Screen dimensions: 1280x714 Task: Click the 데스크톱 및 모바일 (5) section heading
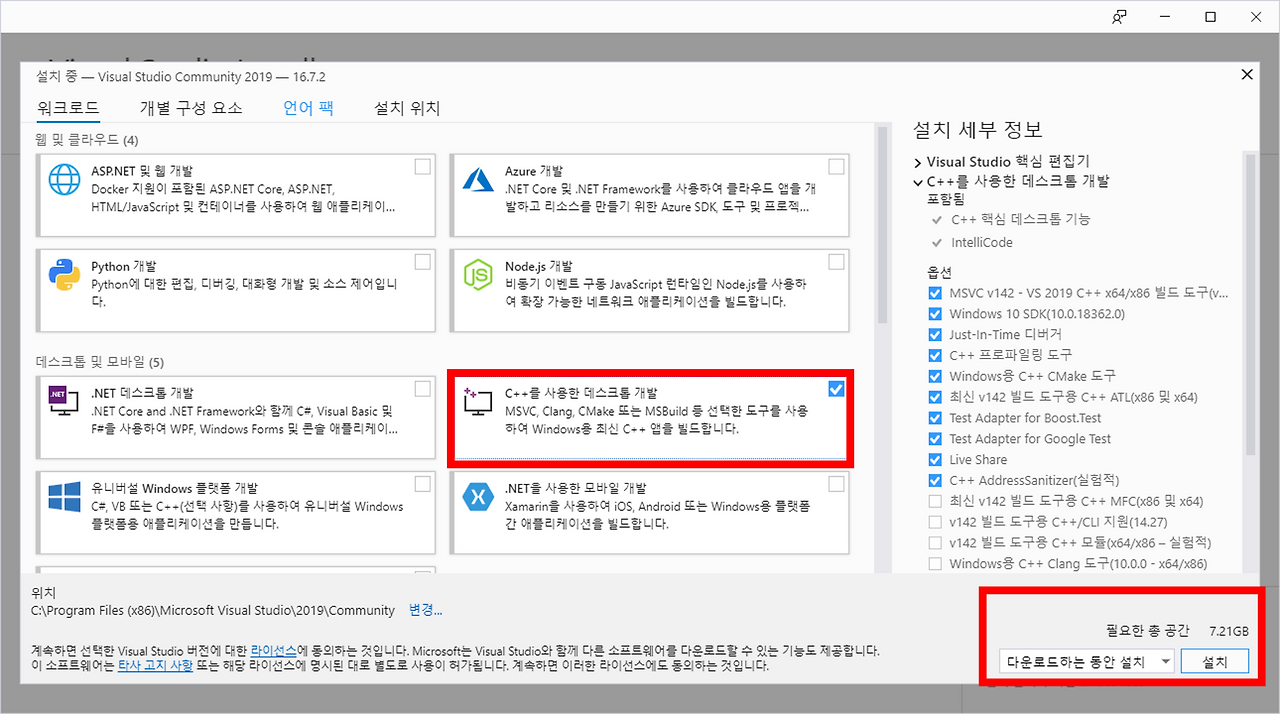(x=101, y=361)
